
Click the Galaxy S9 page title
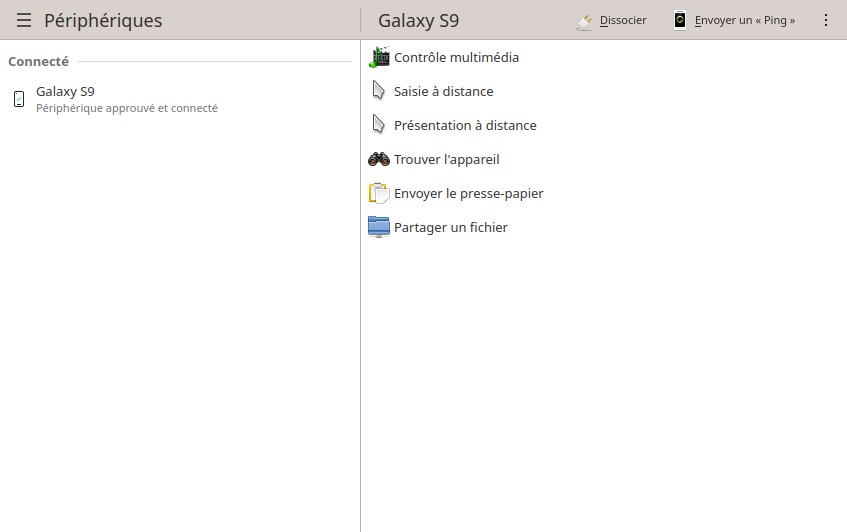419,21
